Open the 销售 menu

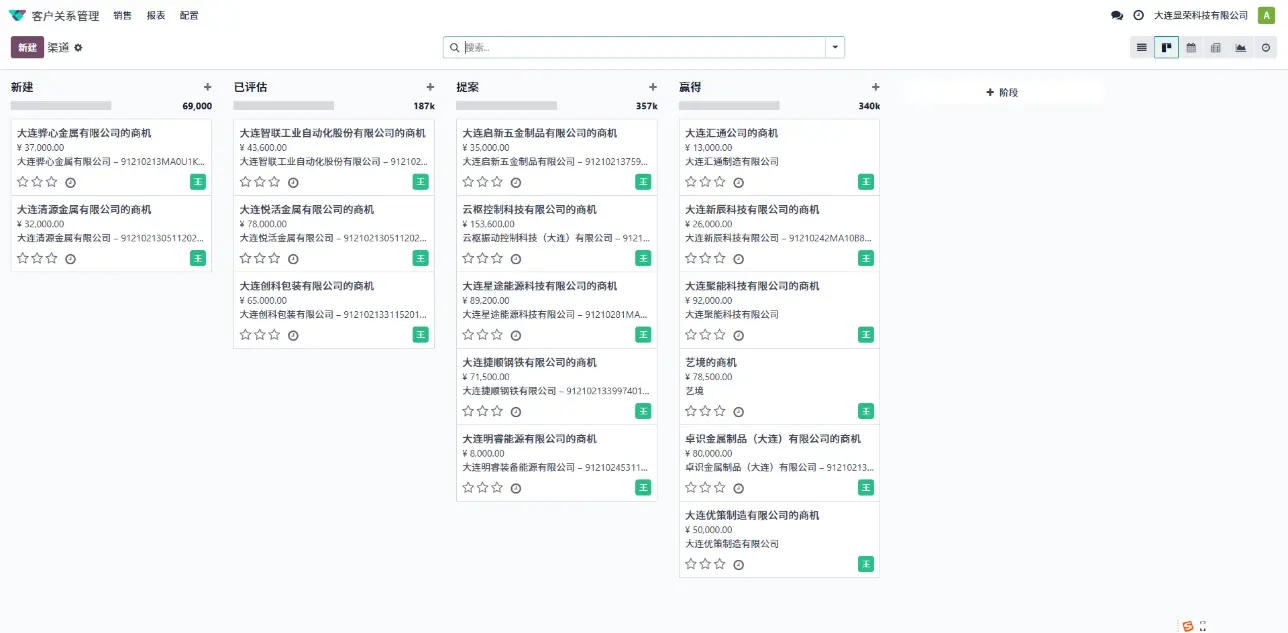click(122, 16)
